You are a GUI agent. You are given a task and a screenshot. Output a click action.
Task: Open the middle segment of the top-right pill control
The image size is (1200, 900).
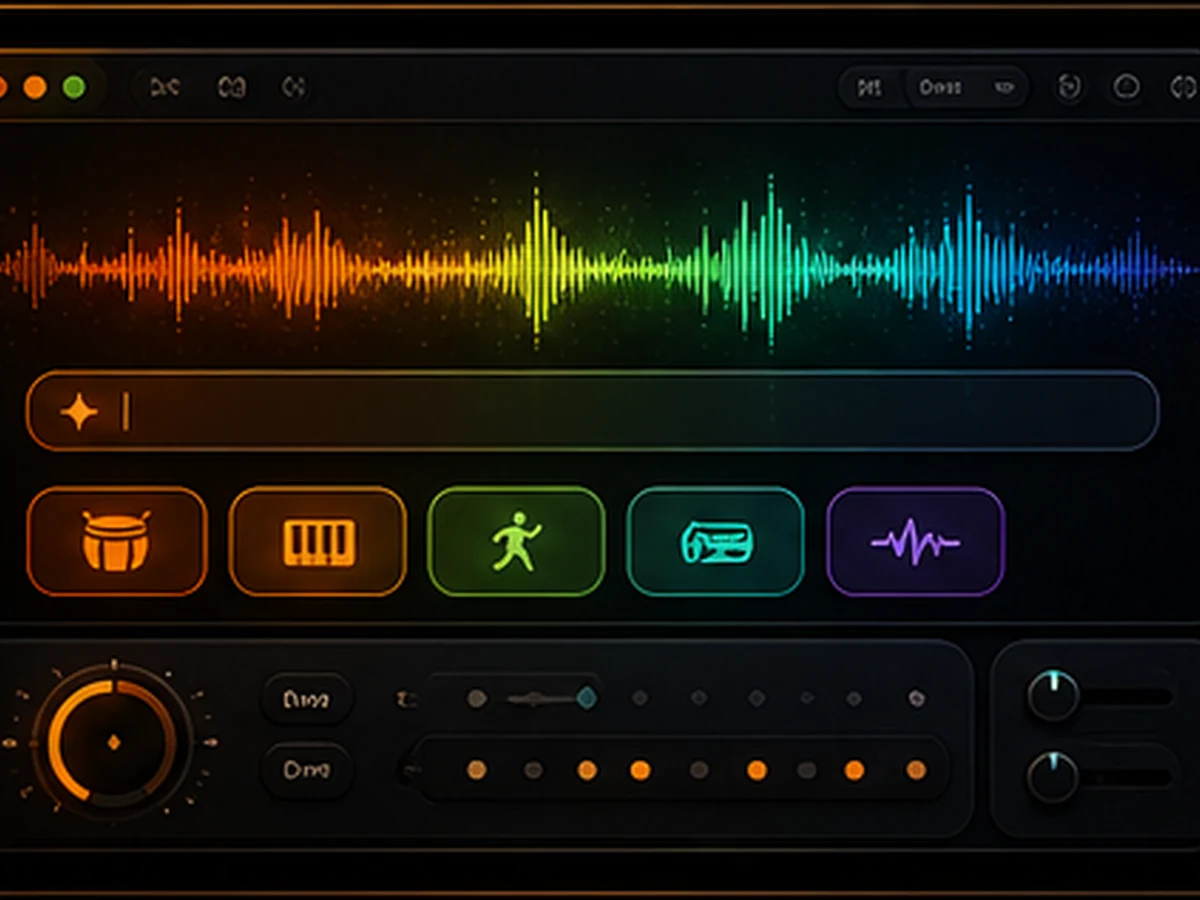pos(940,88)
